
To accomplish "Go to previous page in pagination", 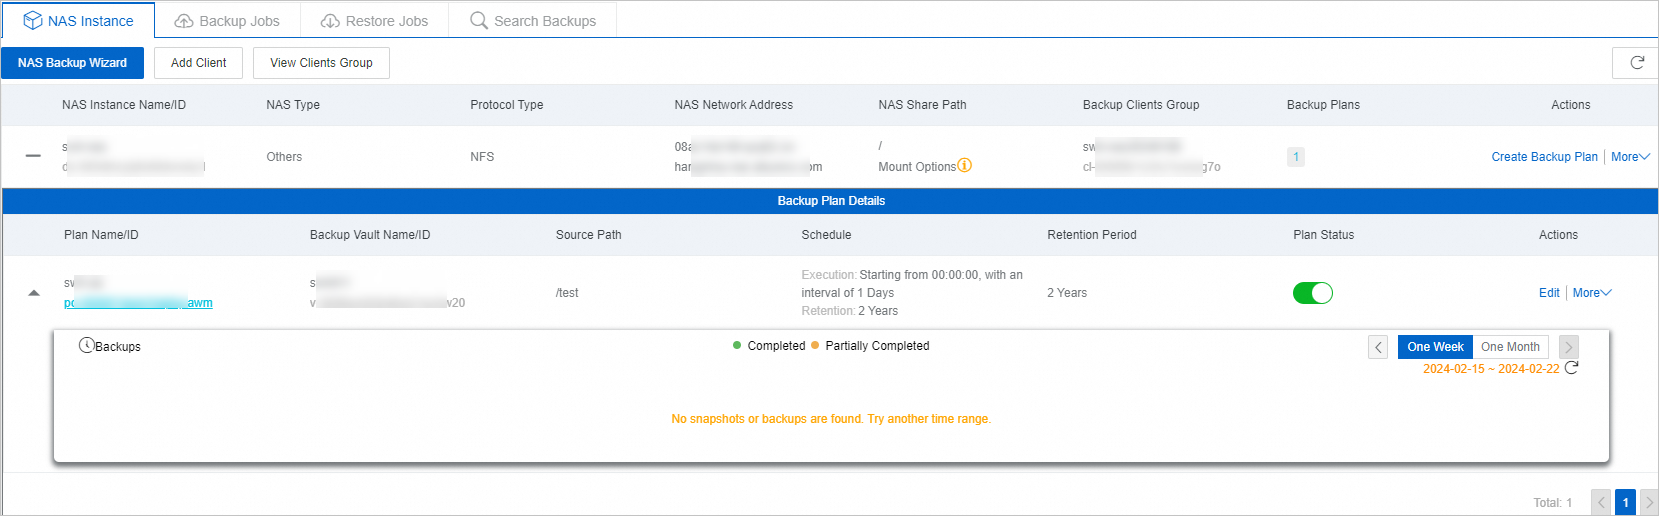I will [1602, 502].
